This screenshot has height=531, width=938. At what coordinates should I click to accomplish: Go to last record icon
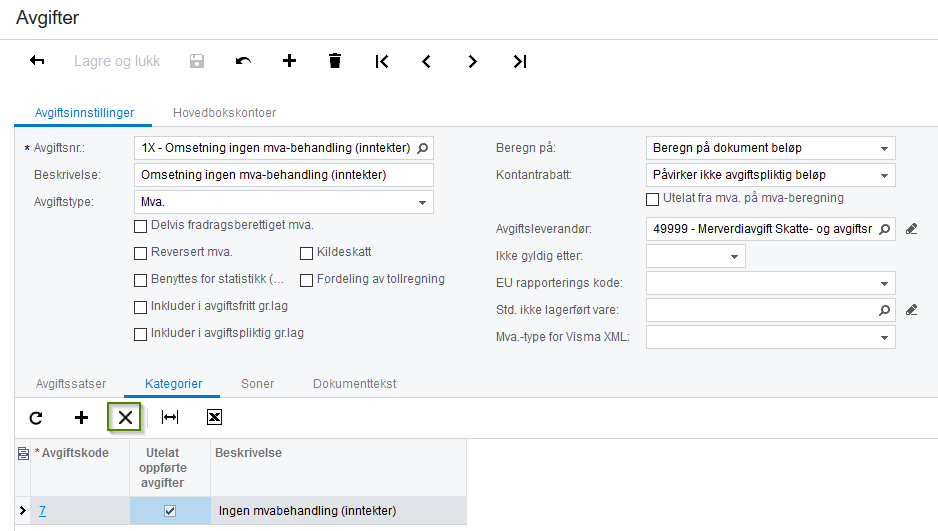tap(519, 61)
